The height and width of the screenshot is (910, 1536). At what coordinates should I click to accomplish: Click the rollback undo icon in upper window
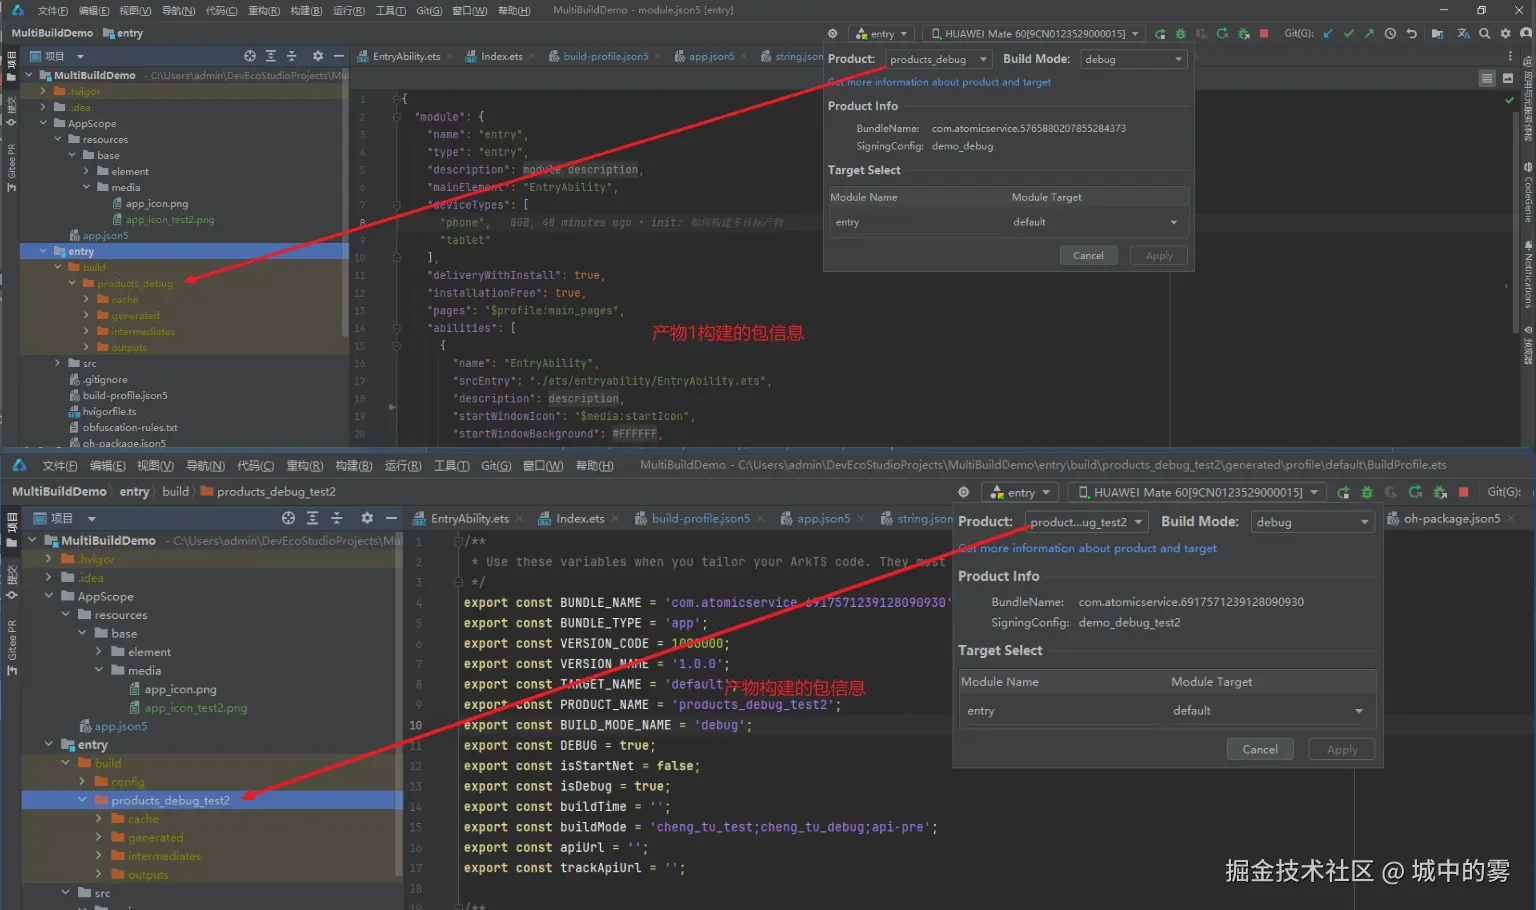[x=1411, y=33]
